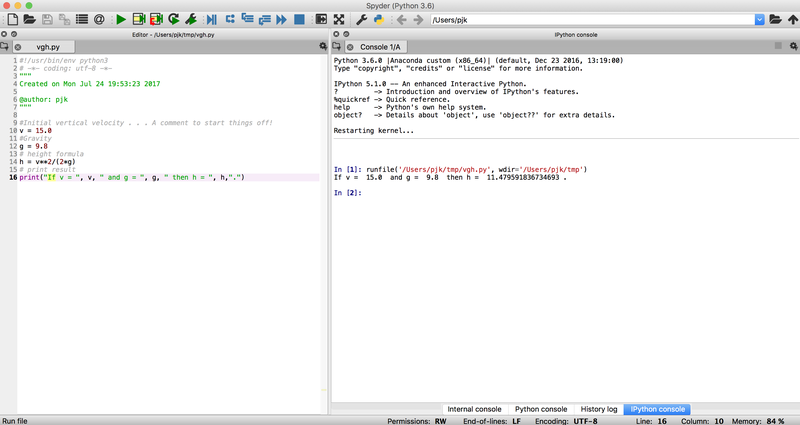This screenshot has height=425, width=800.
Task: Run the file with the green play icon
Action: coord(121,19)
